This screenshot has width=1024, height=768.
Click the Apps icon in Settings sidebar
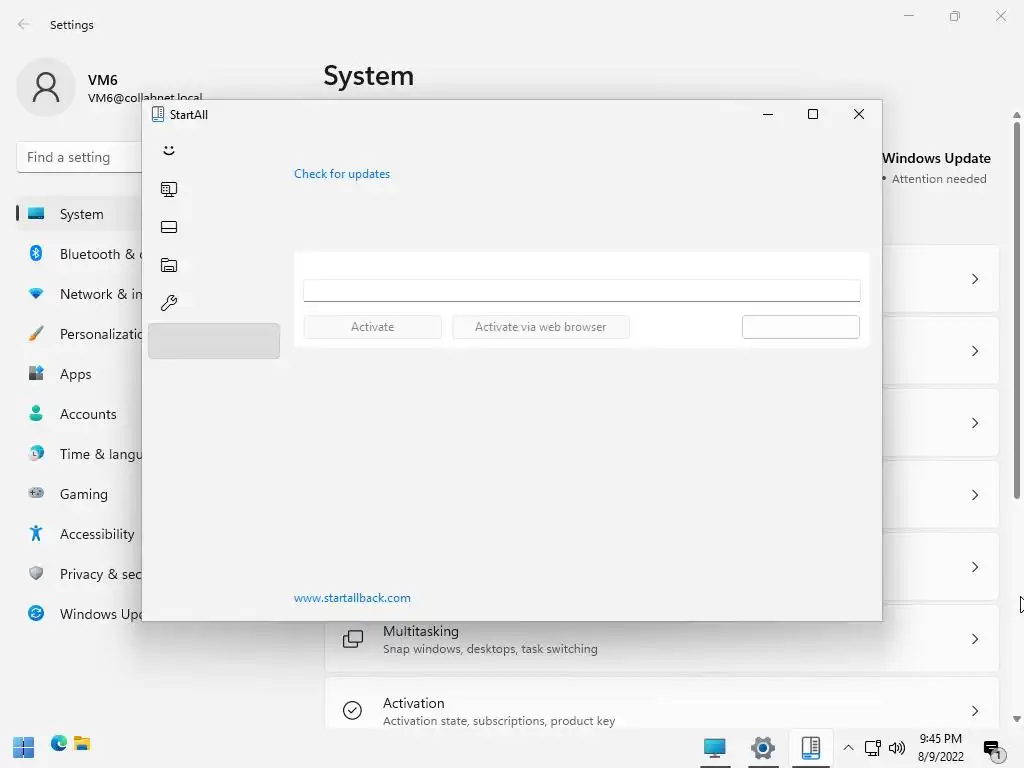click(36, 373)
